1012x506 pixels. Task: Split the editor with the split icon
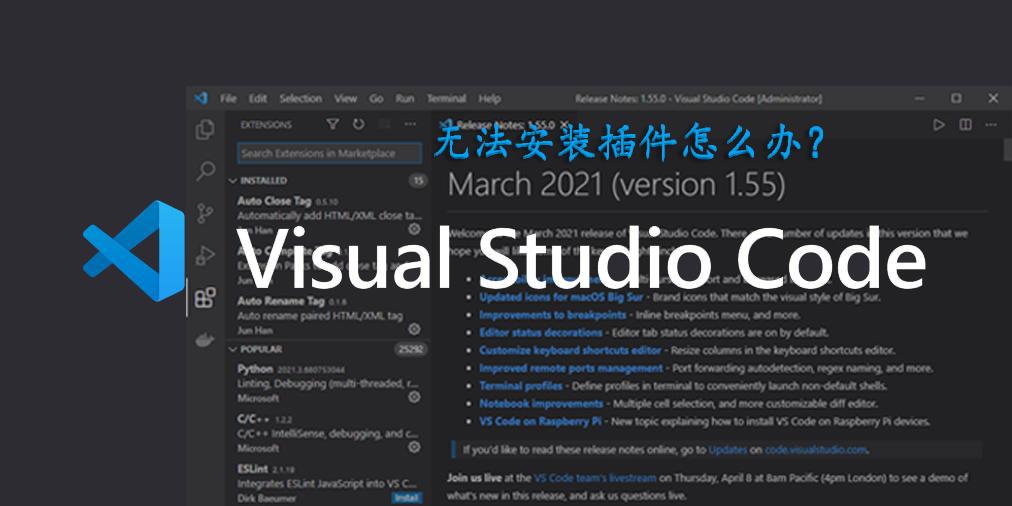[965, 125]
